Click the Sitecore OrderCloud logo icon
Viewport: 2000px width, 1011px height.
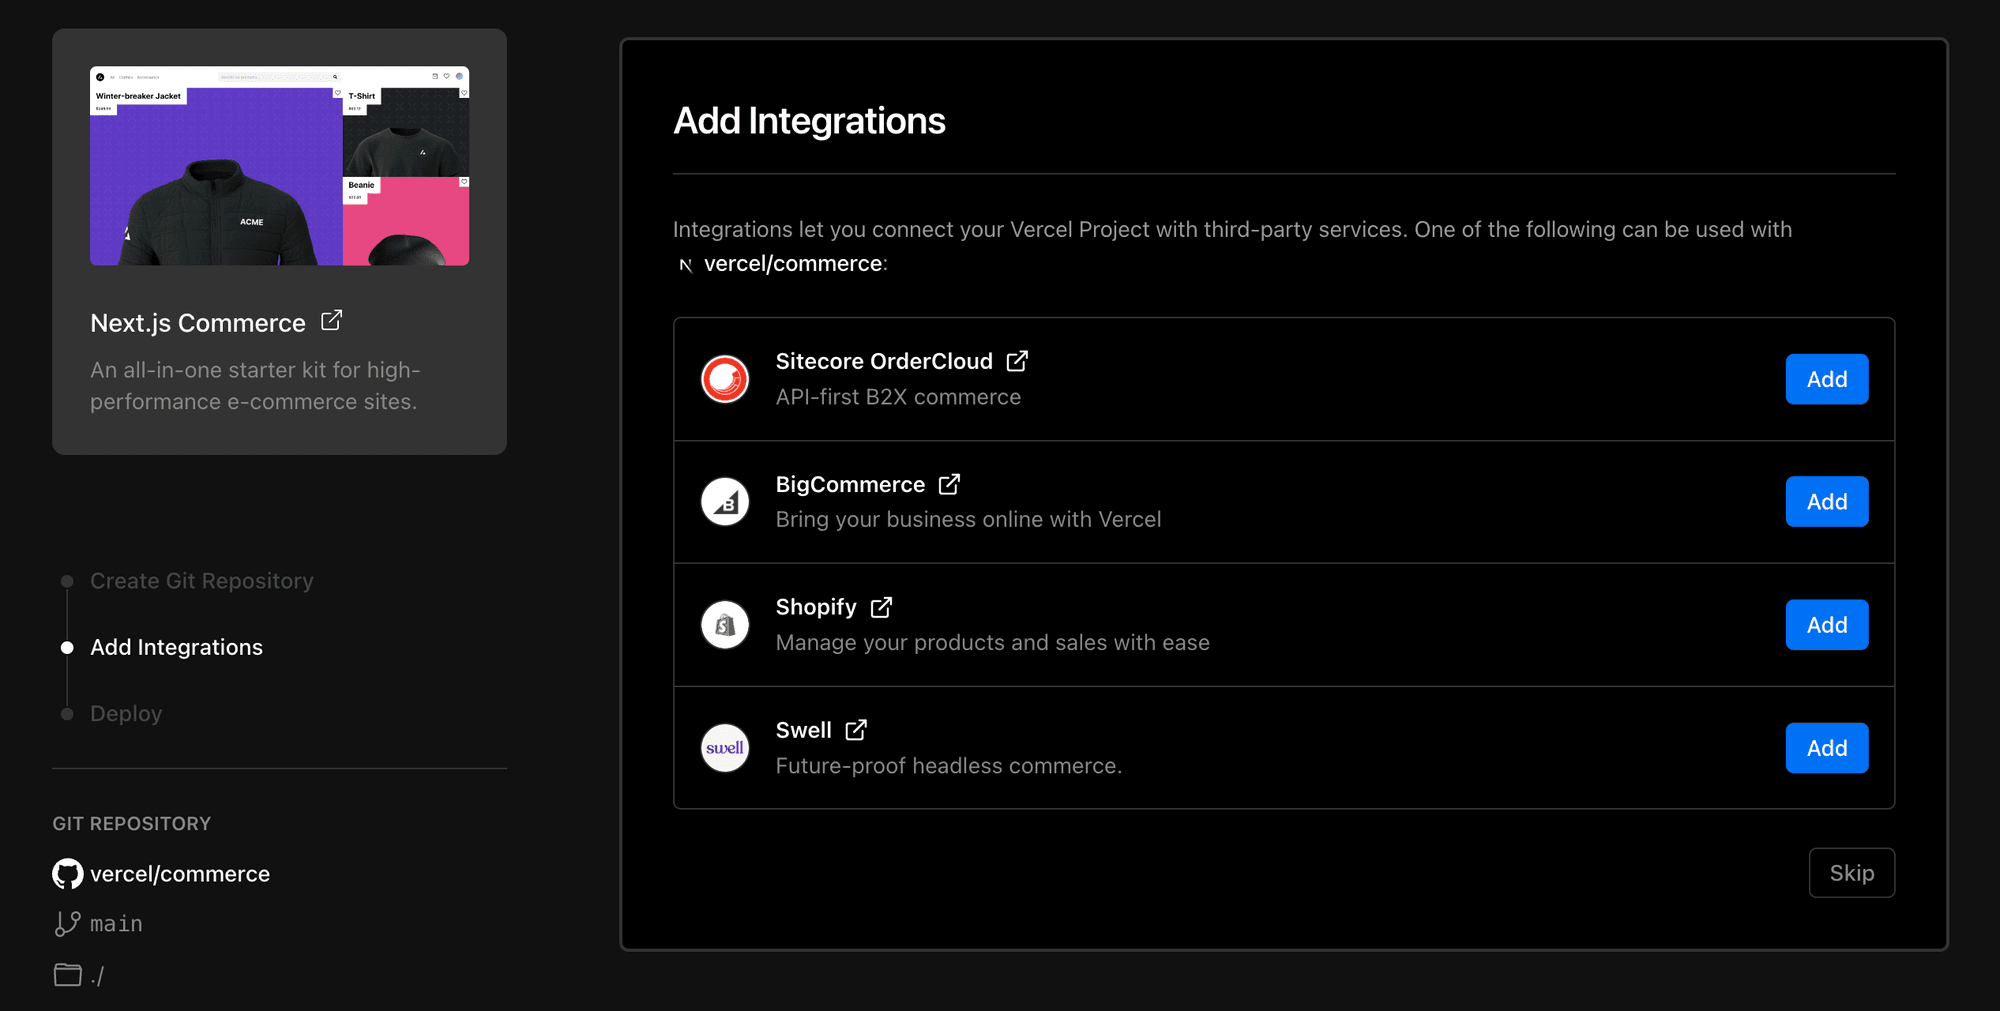click(x=724, y=379)
